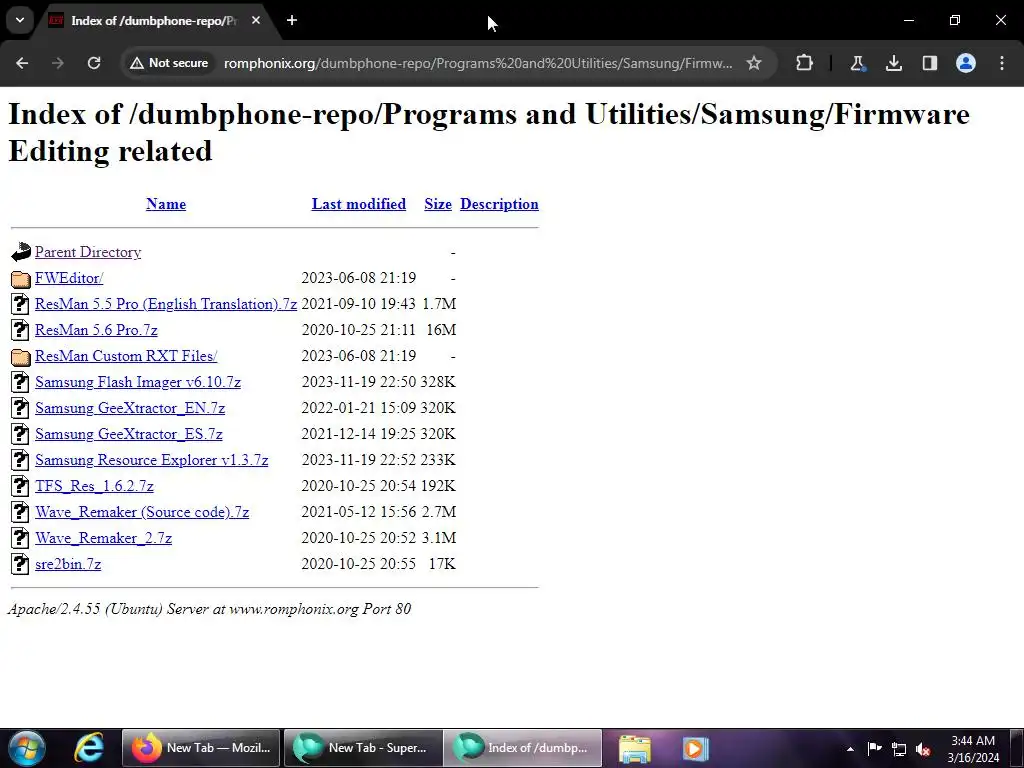Image resolution: width=1024 pixels, height=768 pixels.
Task: Click the browser forward arrow
Action: [58, 63]
